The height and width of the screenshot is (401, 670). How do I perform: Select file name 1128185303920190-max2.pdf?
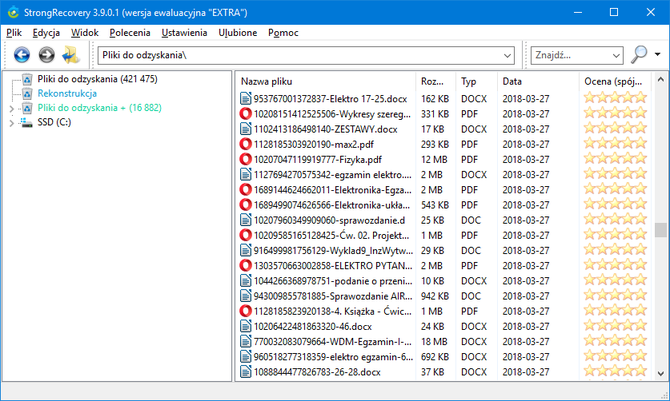(x=314, y=144)
